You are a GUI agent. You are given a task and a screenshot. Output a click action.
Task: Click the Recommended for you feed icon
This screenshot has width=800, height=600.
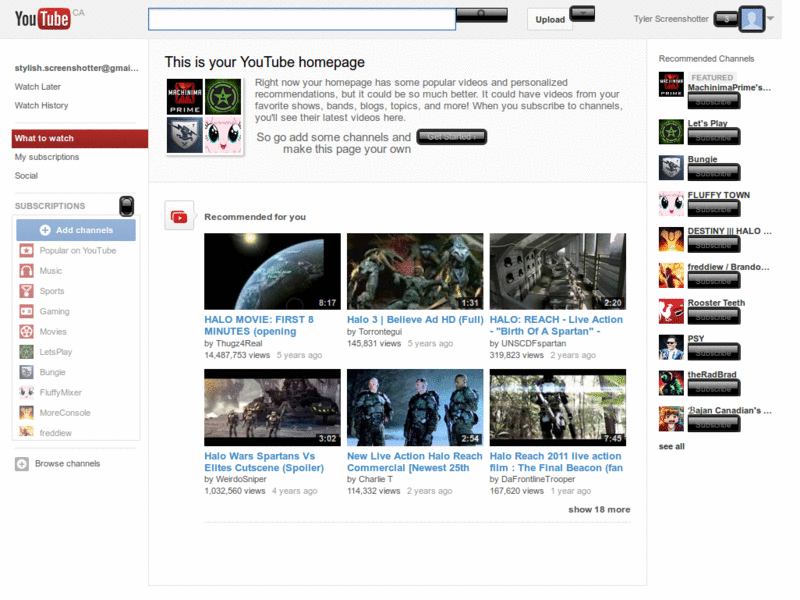179,216
